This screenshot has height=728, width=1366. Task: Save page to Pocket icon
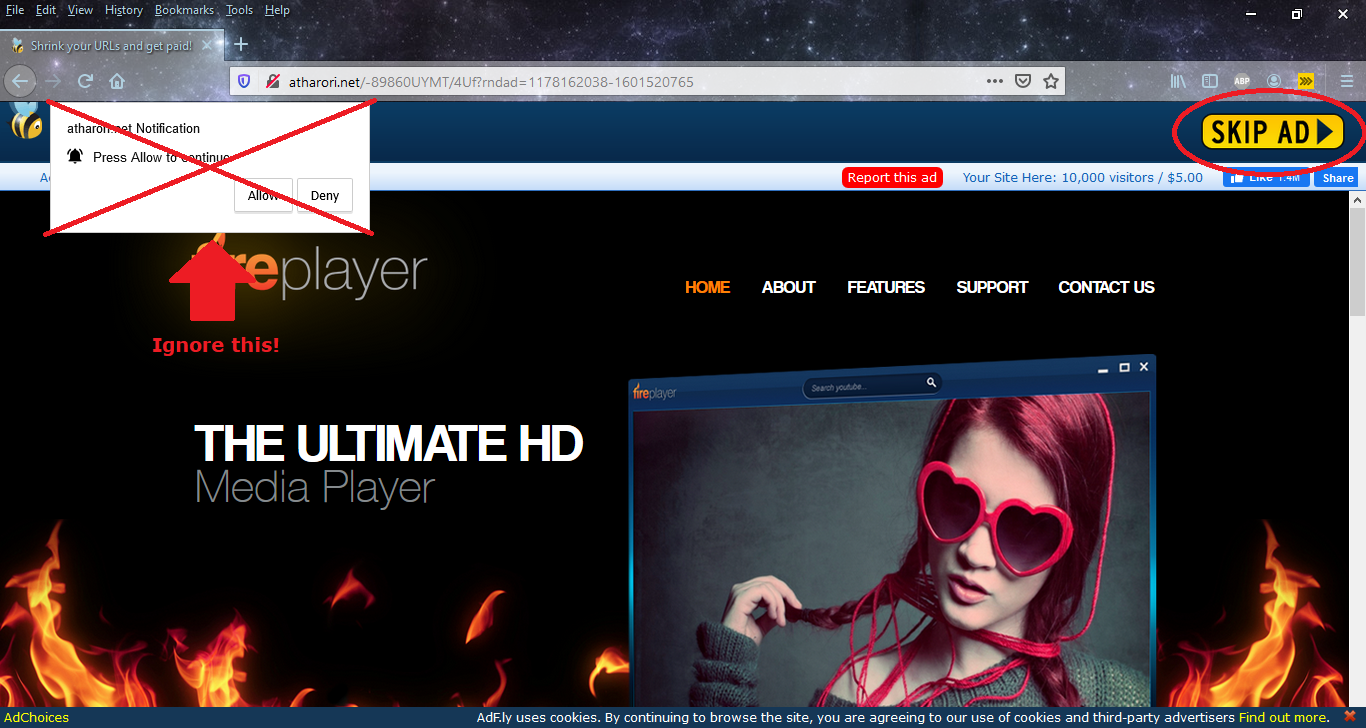(1023, 81)
